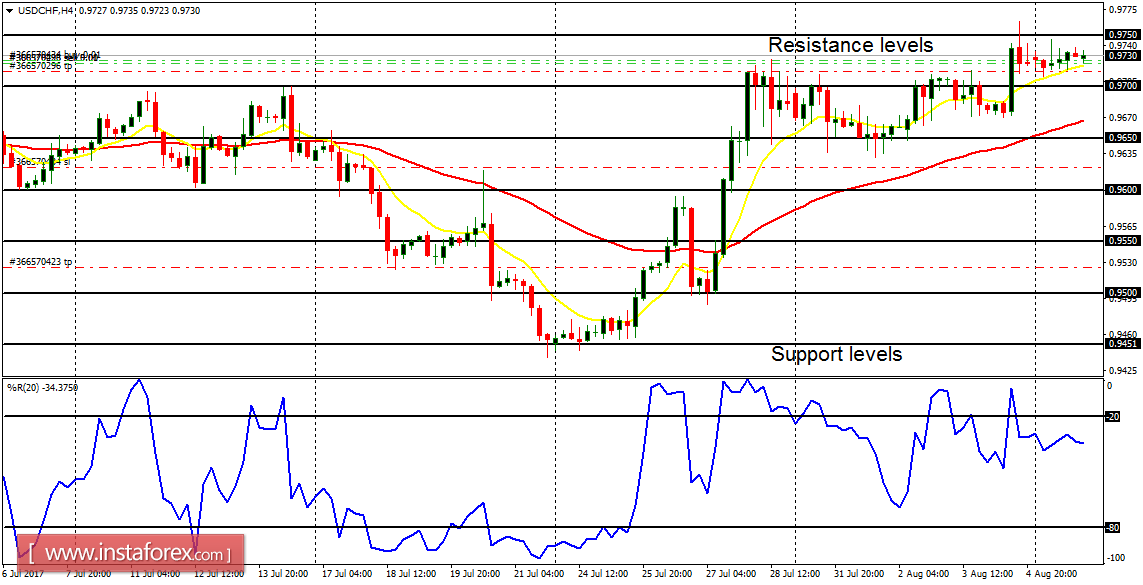Click the 0.9500 price level tag
The image size is (1143, 585).
1121,293
